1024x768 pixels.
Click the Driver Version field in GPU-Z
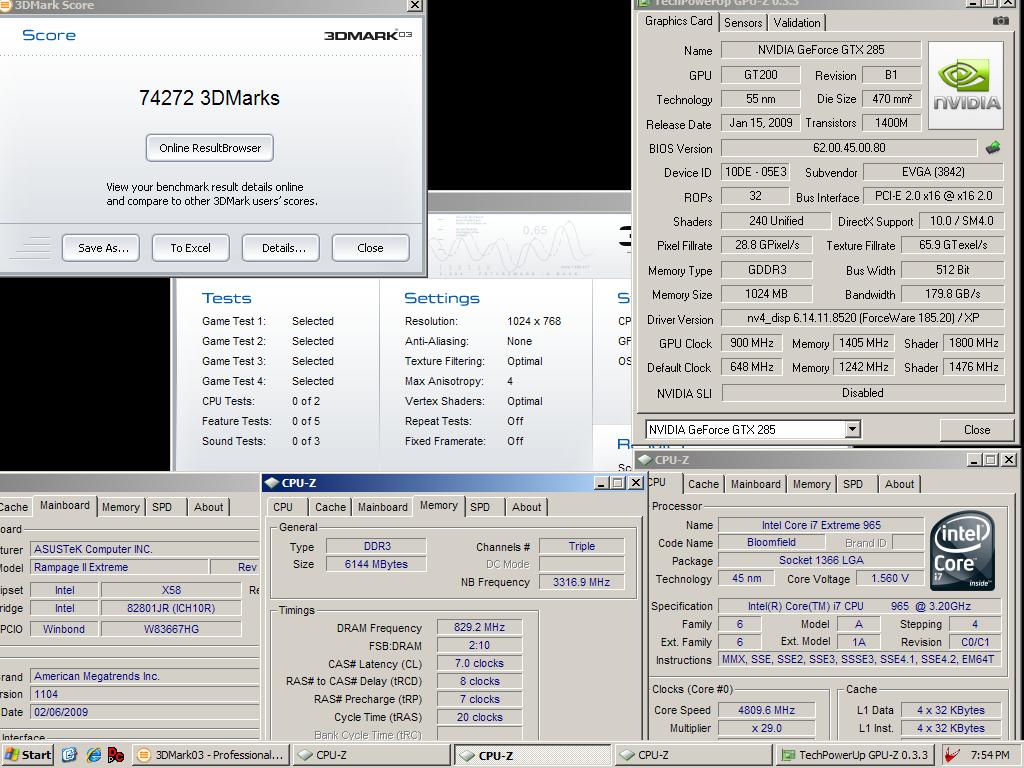click(862, 318)
